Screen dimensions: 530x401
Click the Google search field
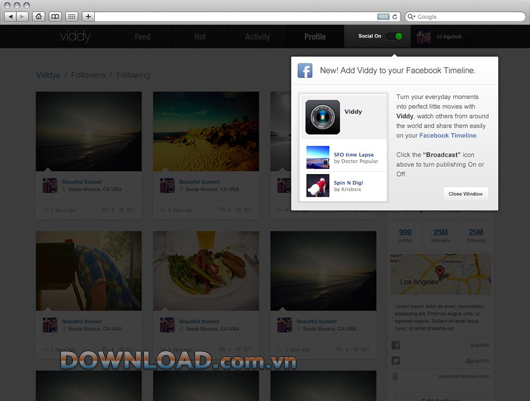(465, 17)
